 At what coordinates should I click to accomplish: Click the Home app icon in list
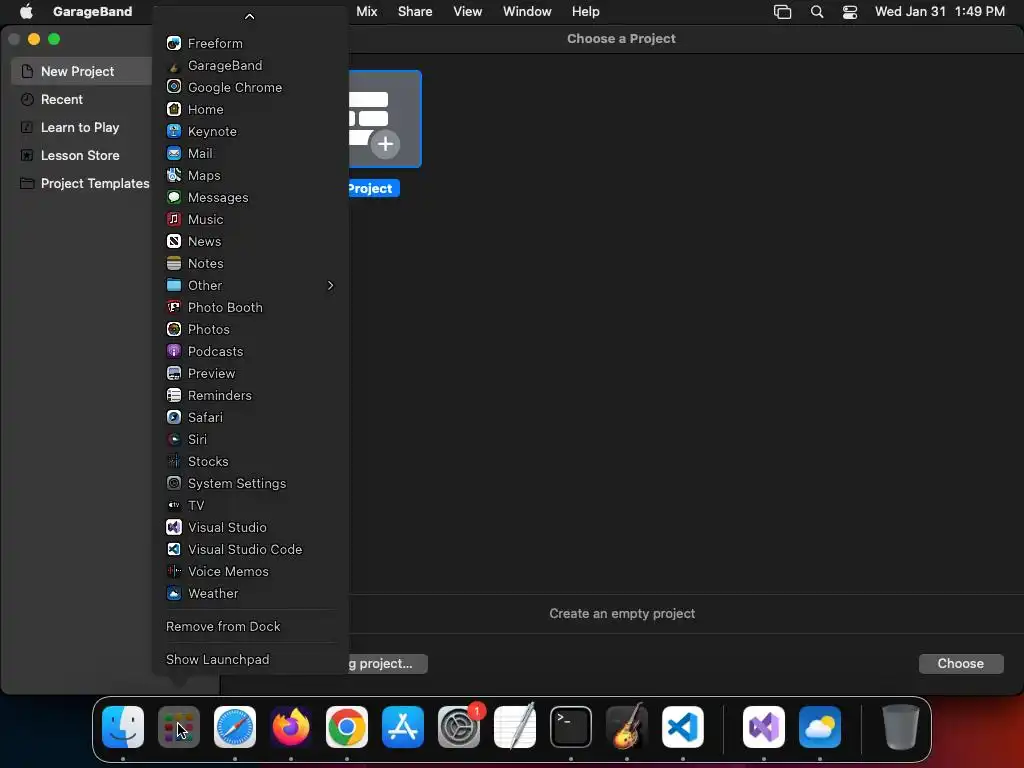(174, 109)
